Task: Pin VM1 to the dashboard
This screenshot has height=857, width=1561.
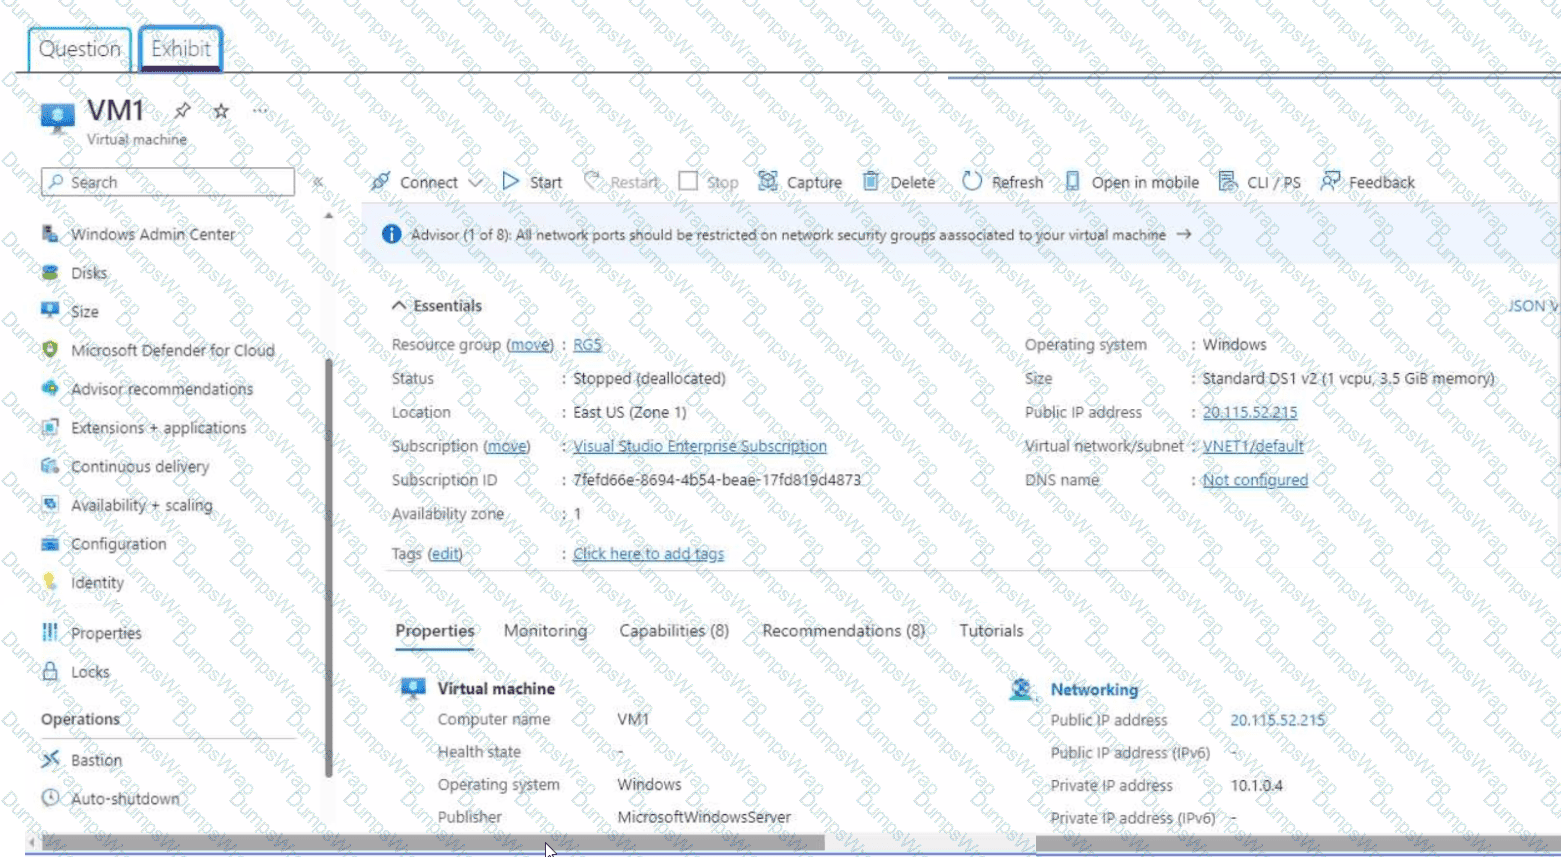Action: (182, 111)
